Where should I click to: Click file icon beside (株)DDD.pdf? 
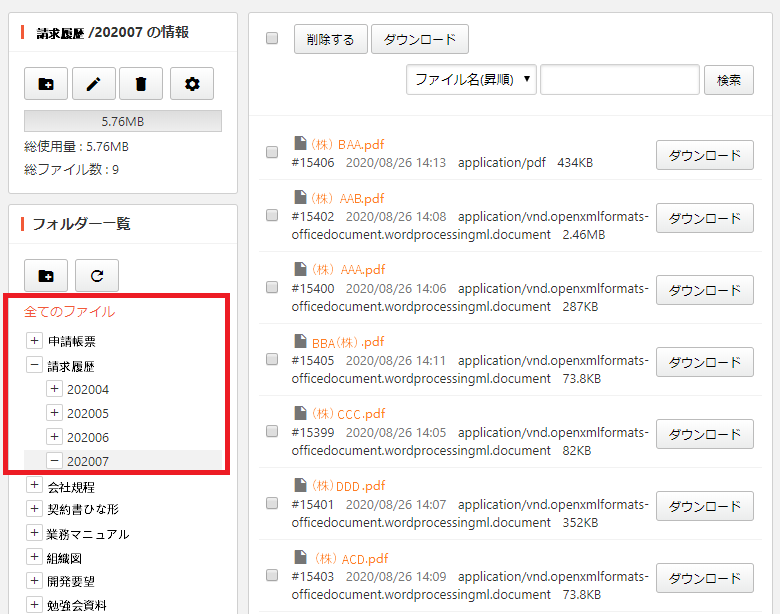point(299,486)
